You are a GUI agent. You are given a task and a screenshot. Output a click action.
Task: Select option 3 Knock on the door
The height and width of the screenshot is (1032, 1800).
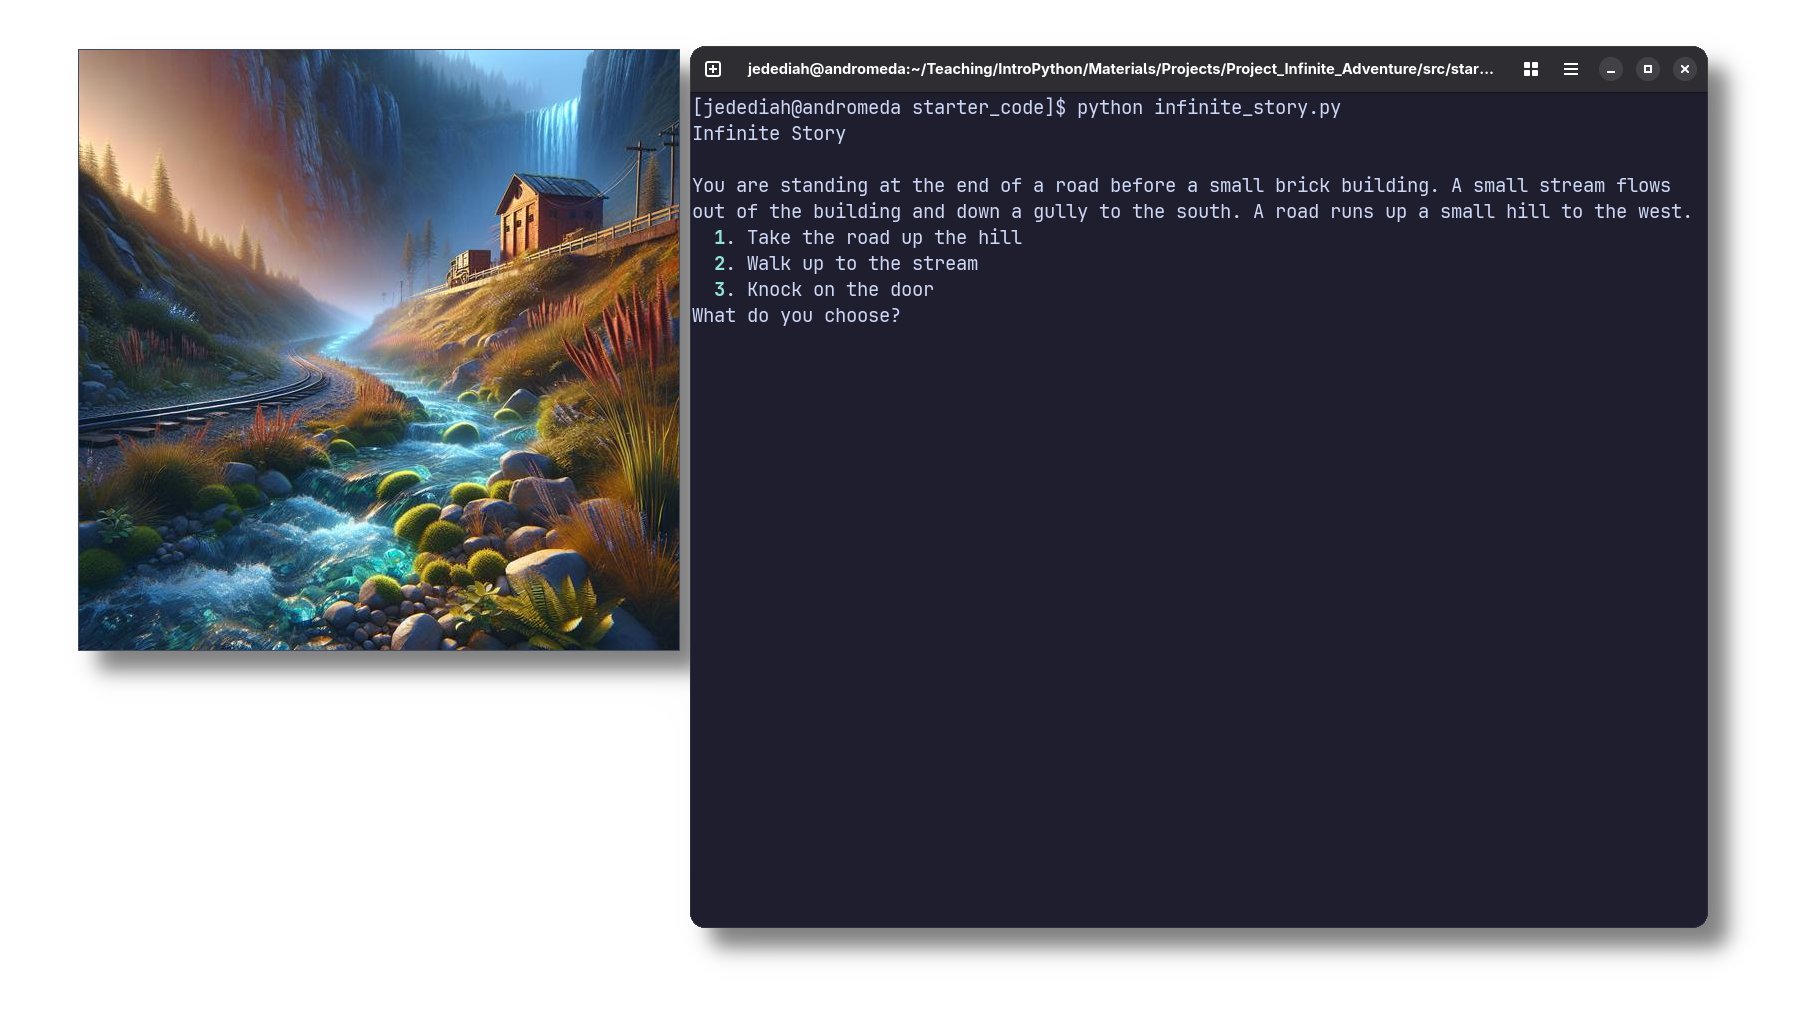pyautogui.click(x=824, y=290)
